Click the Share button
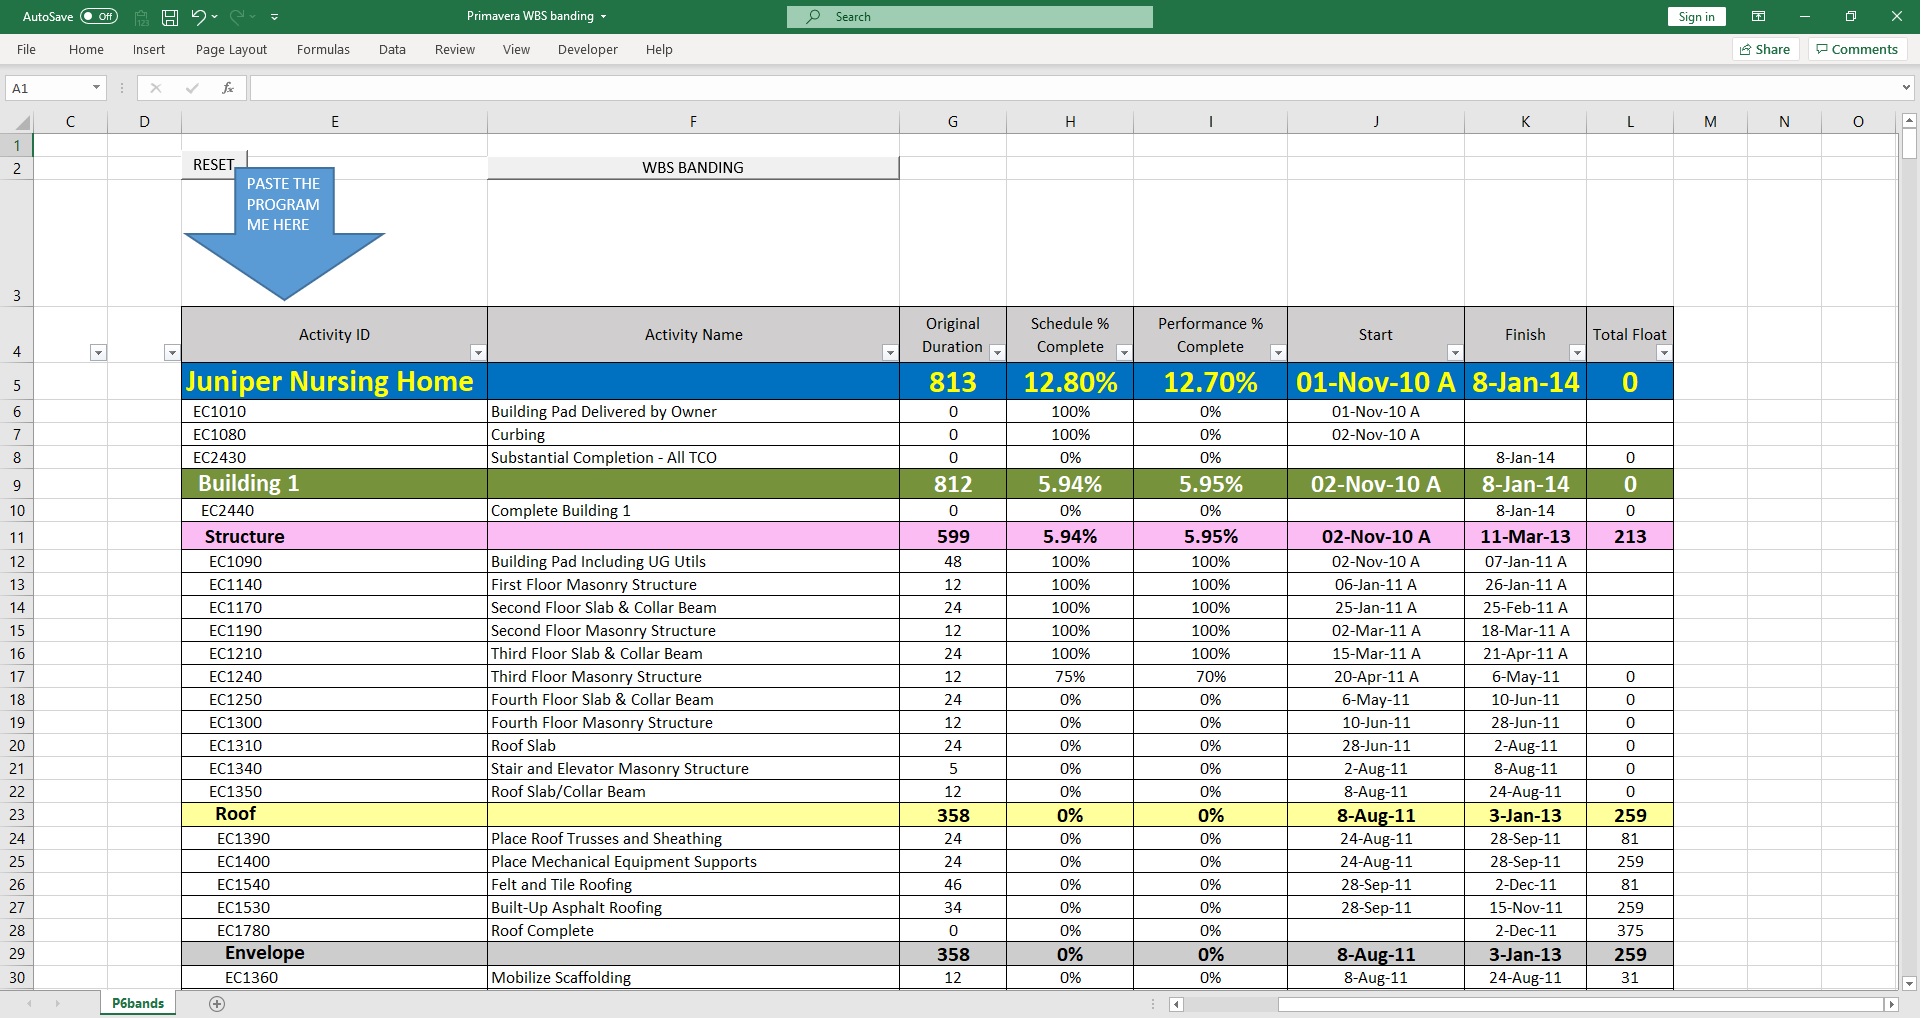 (1765, 49)
